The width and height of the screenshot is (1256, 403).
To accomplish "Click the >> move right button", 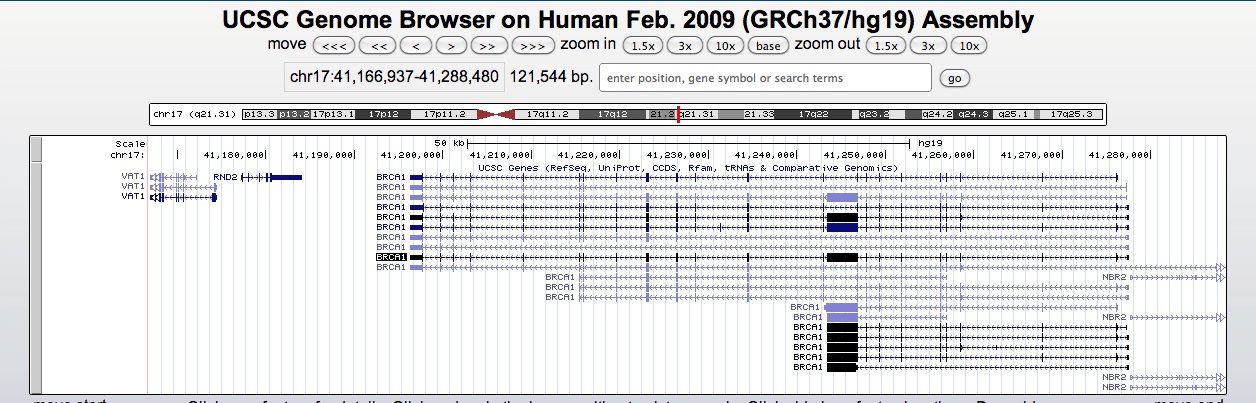I will pos(489,46).
